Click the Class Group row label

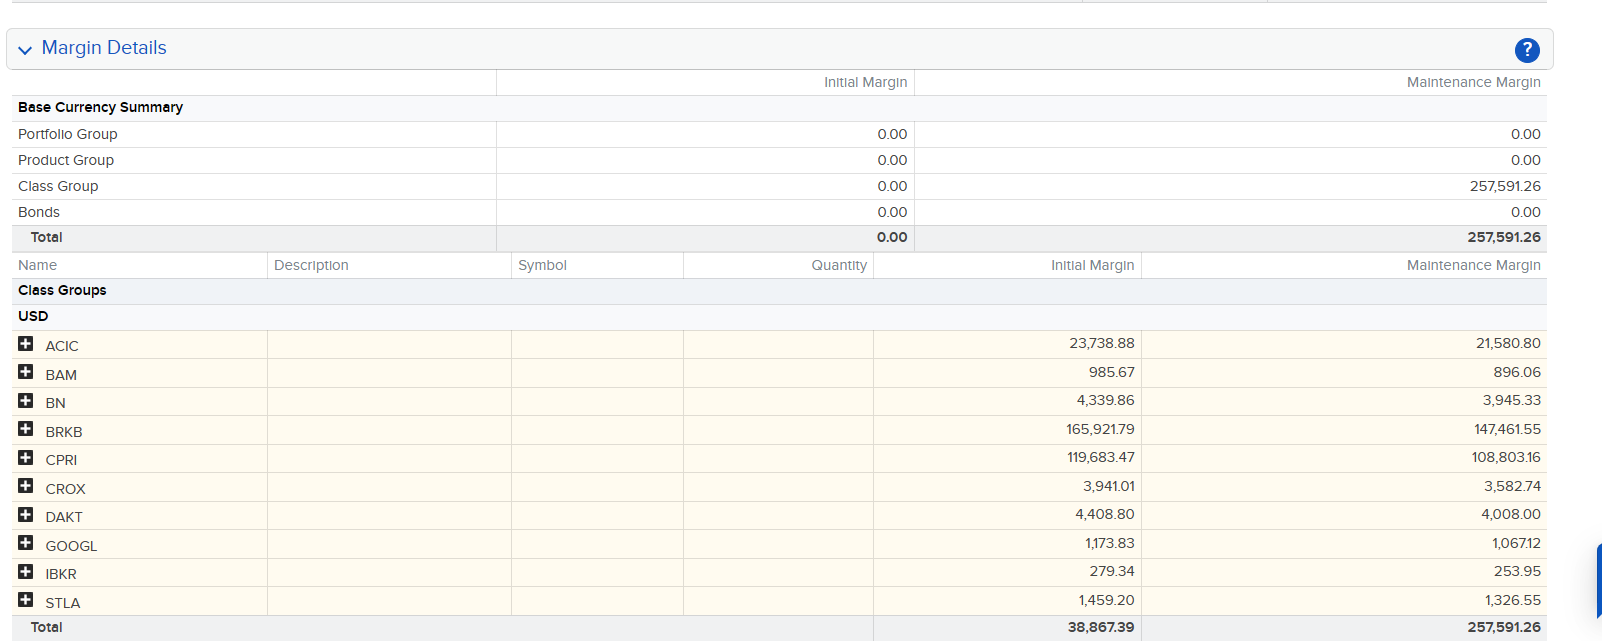(58, 186)
